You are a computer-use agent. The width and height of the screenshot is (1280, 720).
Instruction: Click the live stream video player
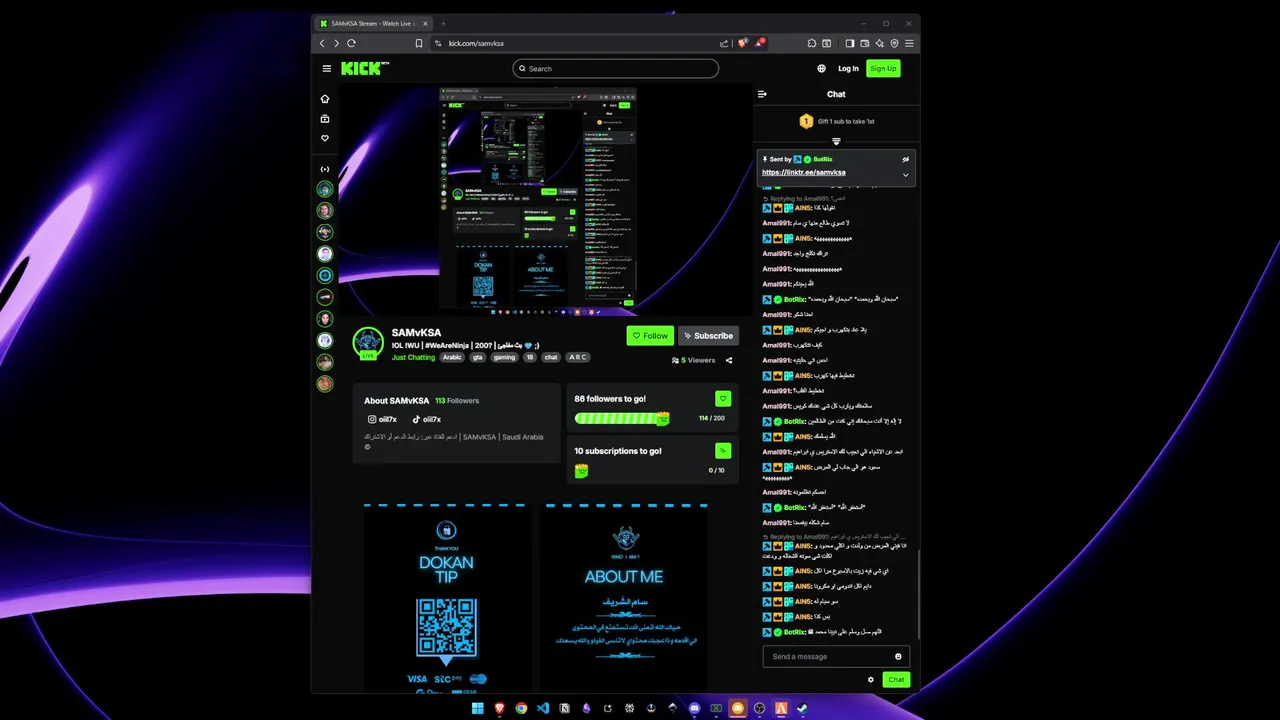(x=545, y=198)
